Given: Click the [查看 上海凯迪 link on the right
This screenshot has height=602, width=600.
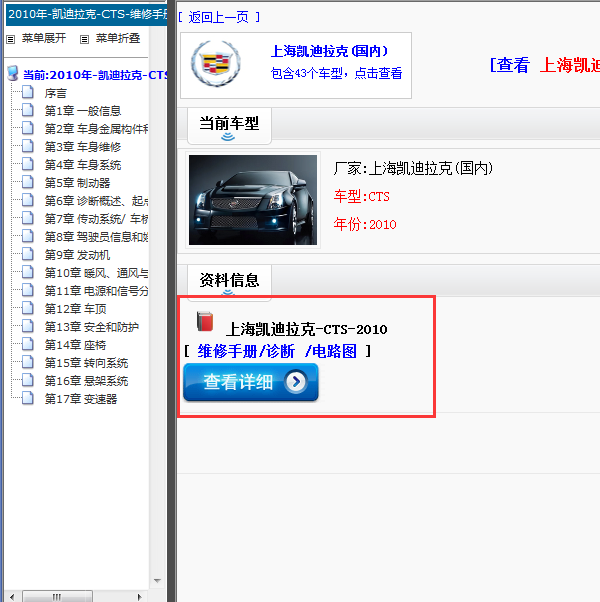Looking at the screenshot, I should click(545, 65).
